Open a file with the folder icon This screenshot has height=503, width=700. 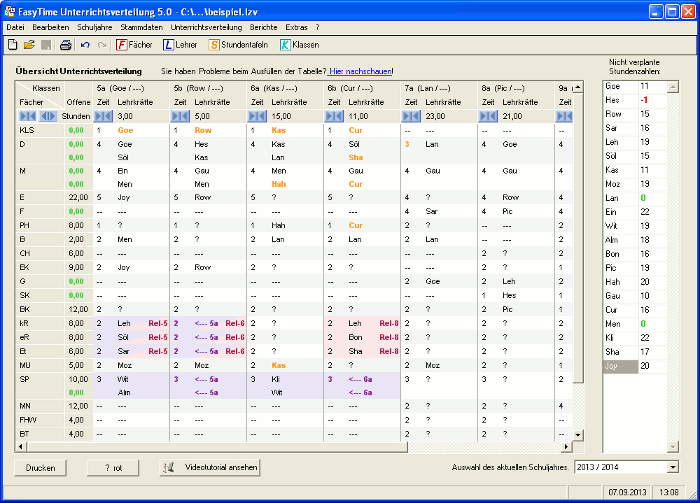(x=28, y=45)
